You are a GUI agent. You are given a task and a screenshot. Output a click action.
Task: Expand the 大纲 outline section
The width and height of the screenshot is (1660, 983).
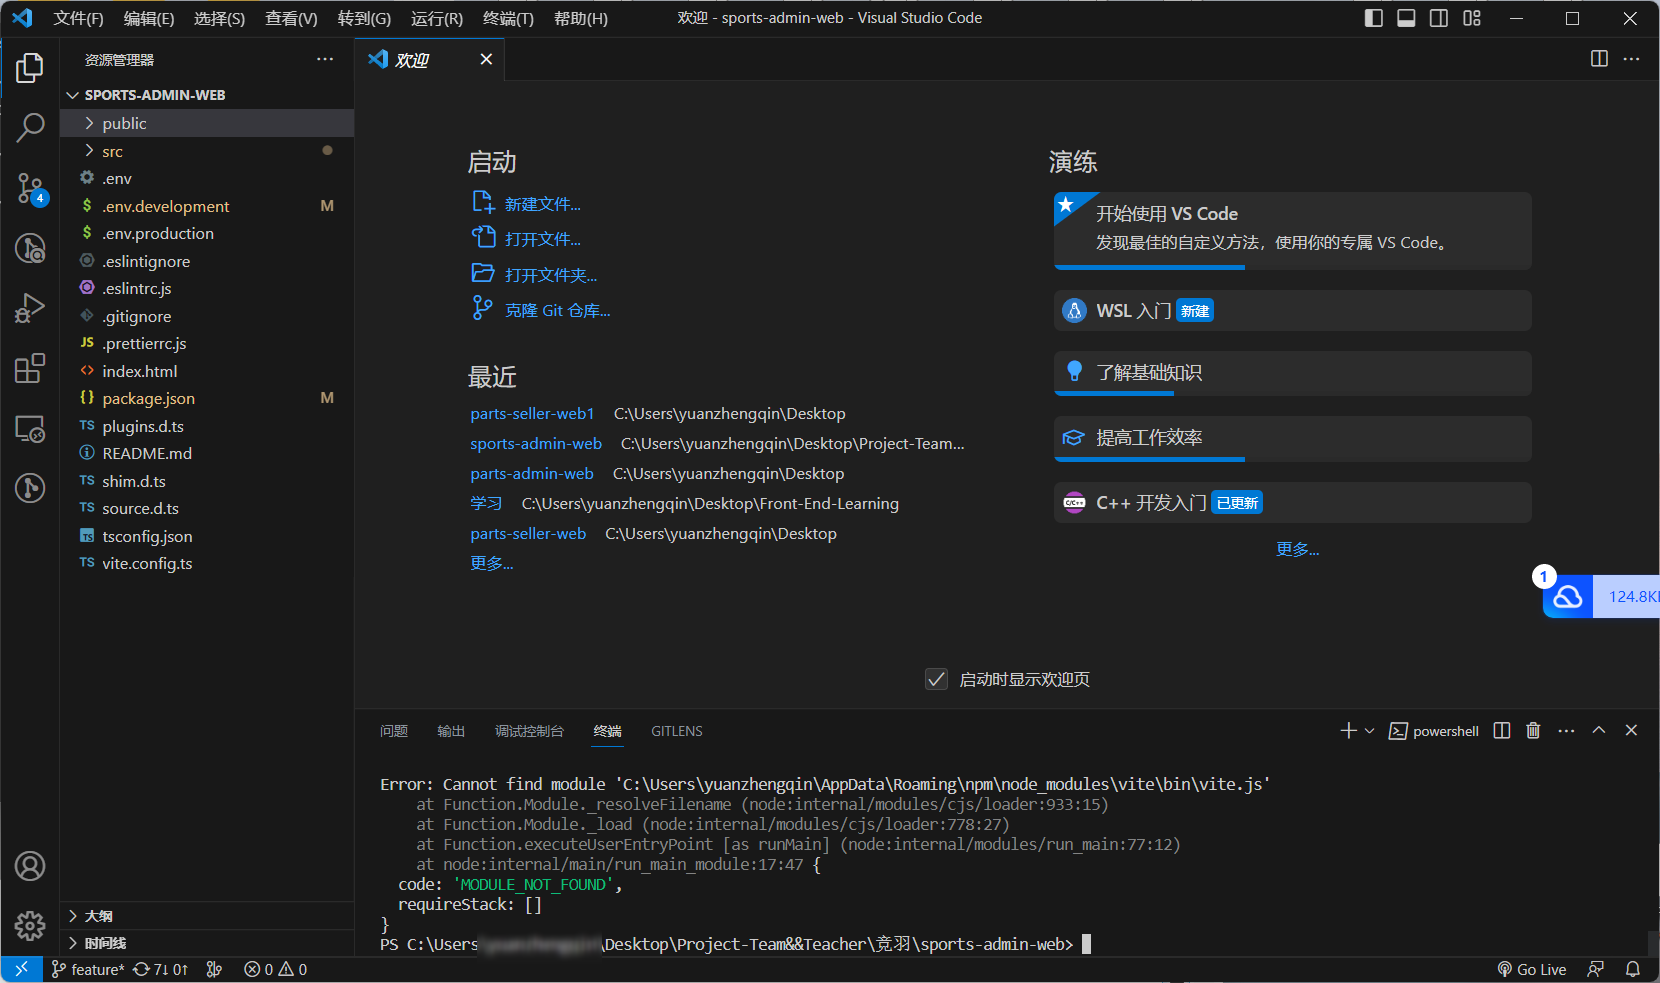tap(207, 916)
